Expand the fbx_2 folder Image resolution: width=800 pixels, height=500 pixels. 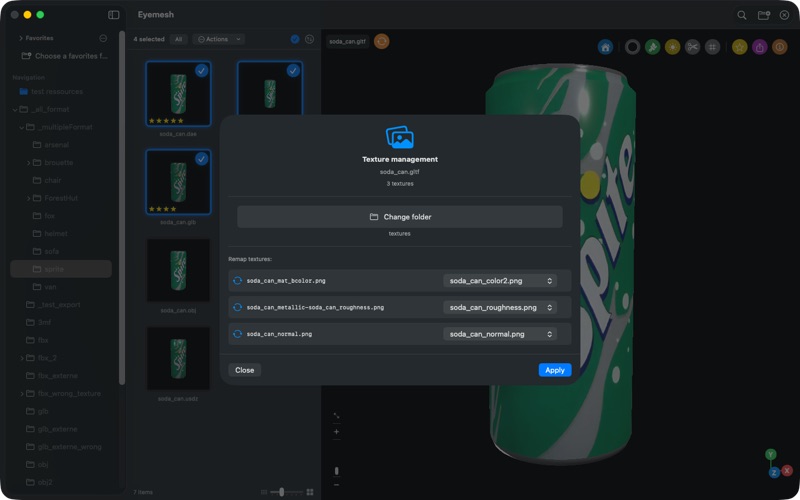tap(22, 358)
